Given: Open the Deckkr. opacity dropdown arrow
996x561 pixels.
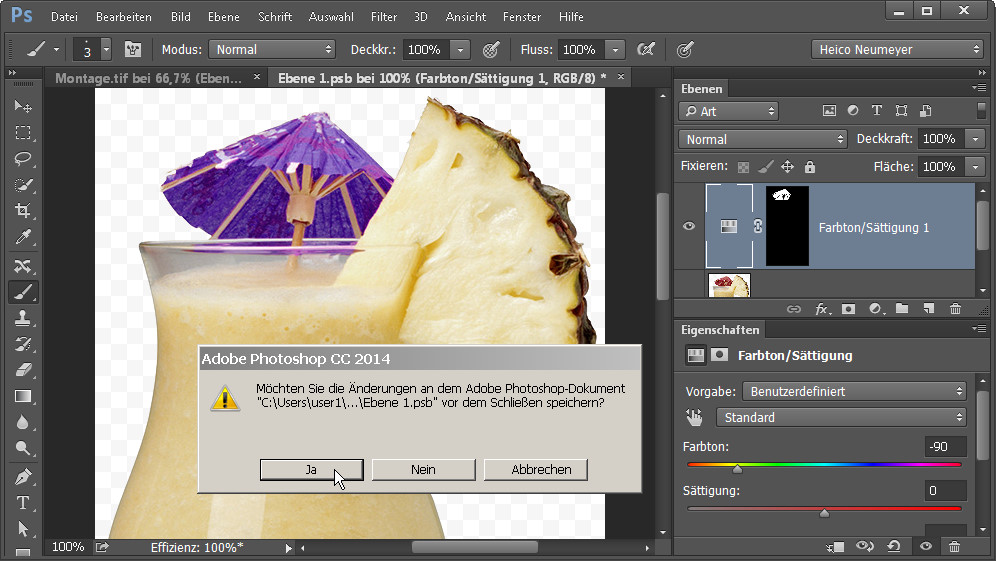Looking at the screenshot, I should click(x=460, y=50).
